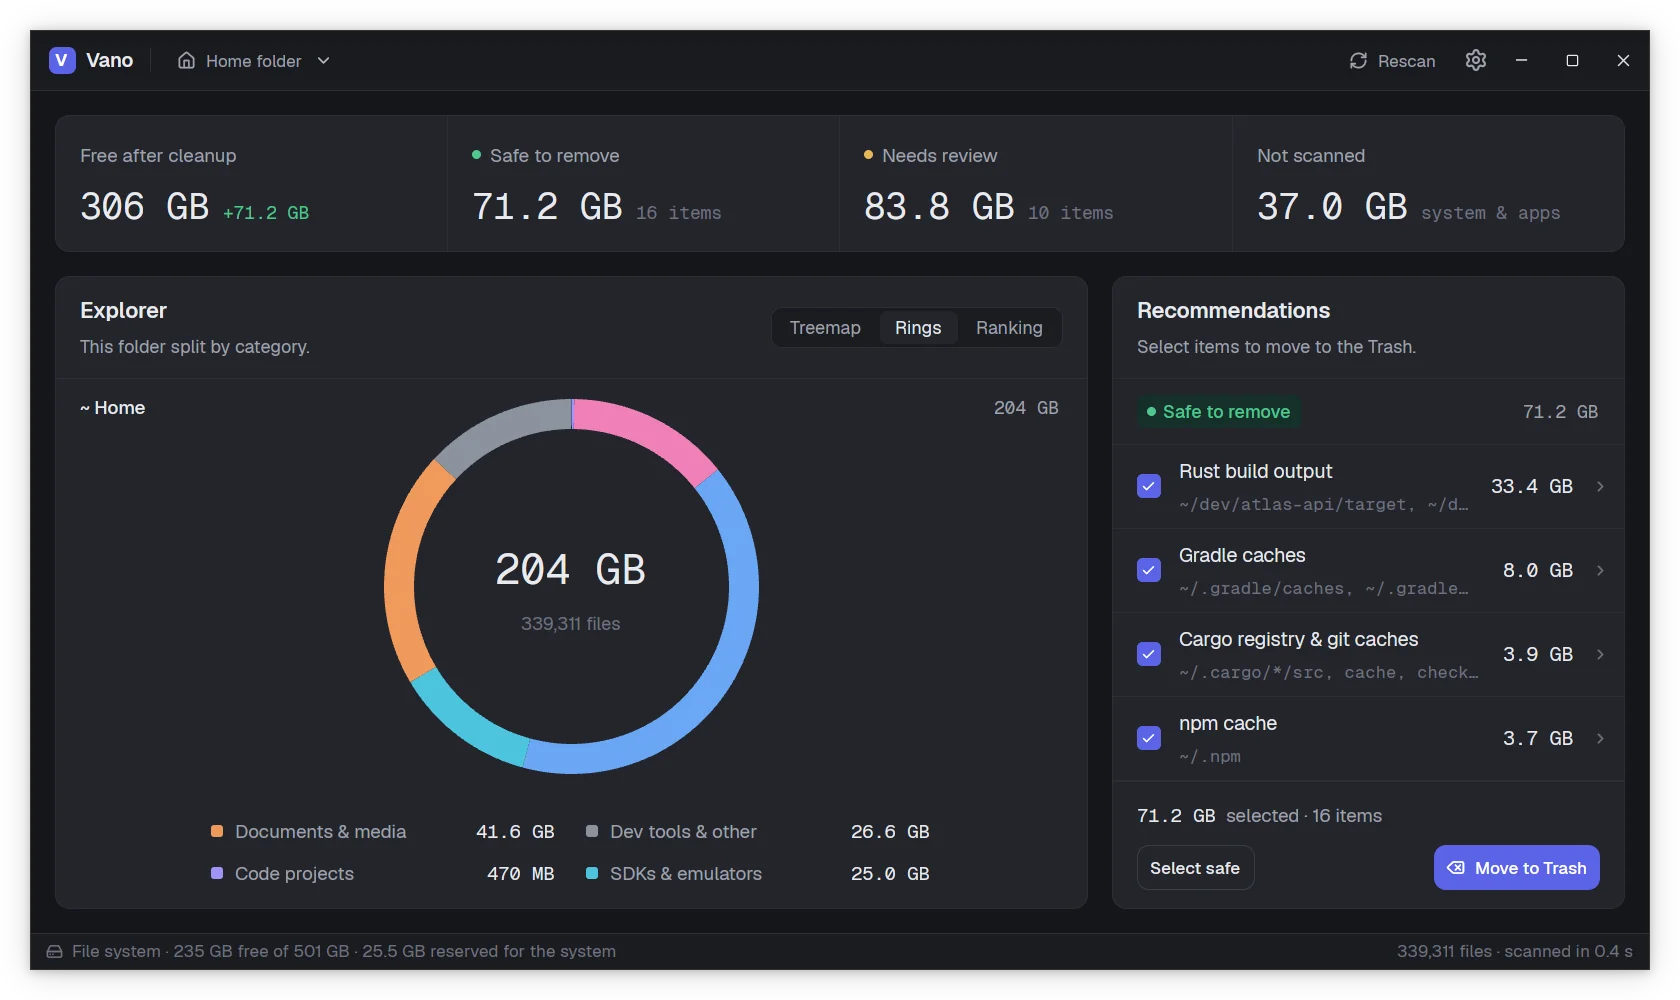
Task: Click the "235 GB free of 501 GB" status text
Action: click(262, 951)
